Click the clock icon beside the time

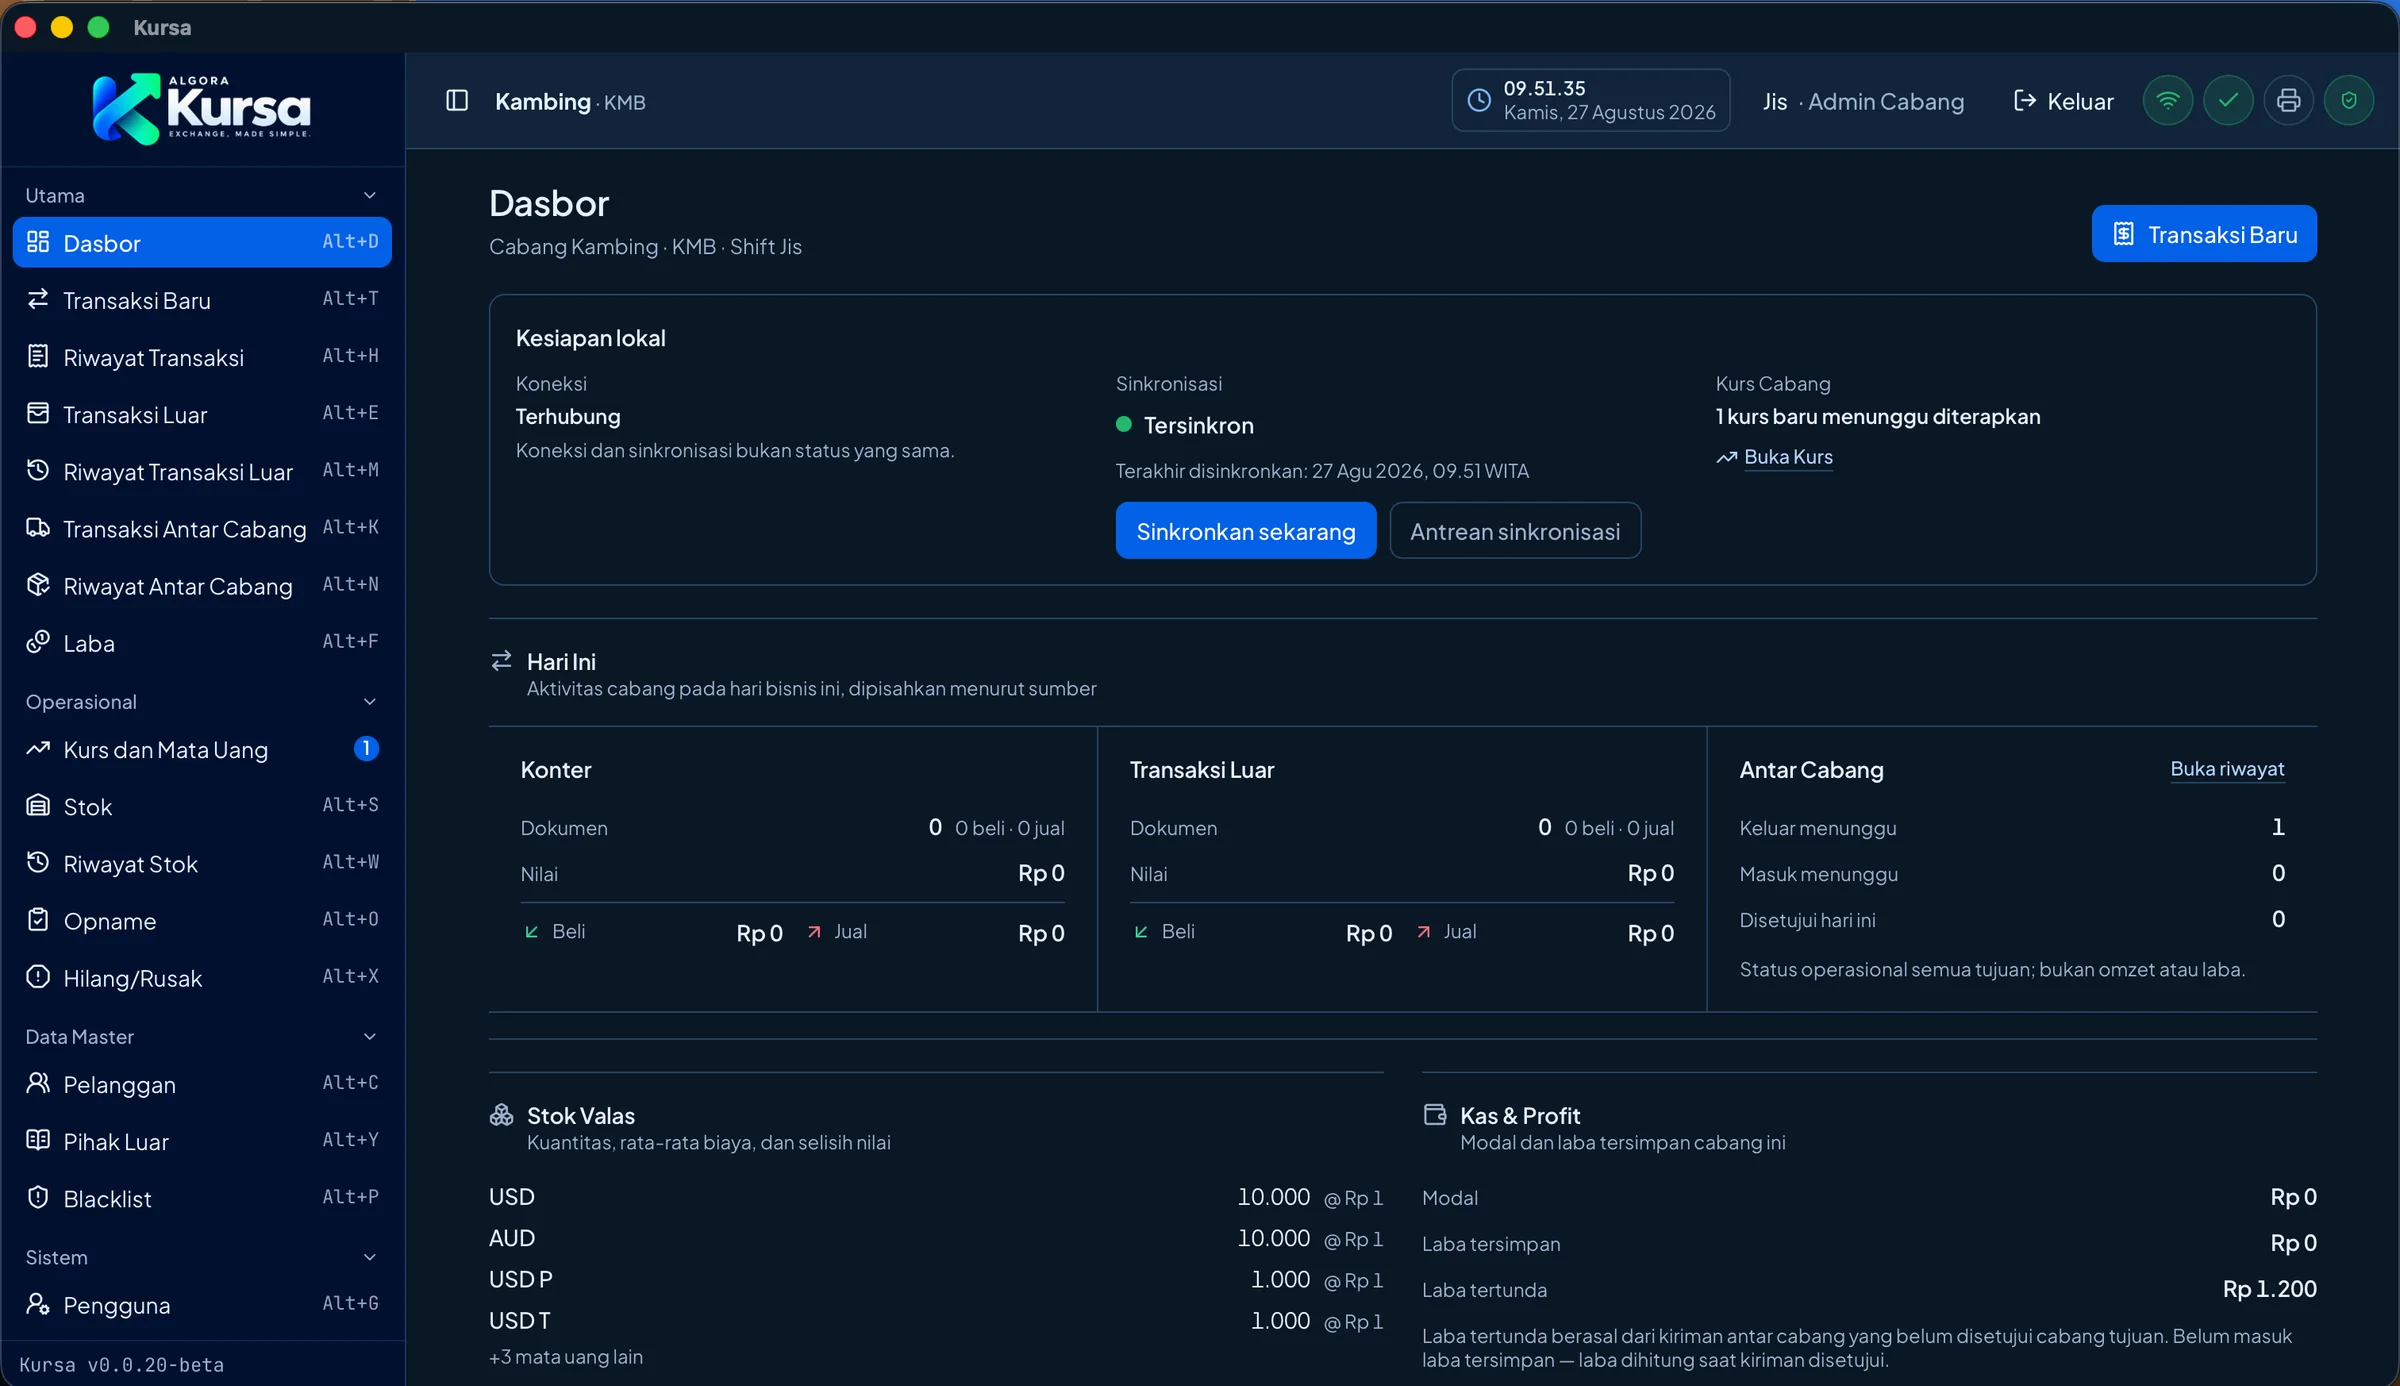(1479, 100)
